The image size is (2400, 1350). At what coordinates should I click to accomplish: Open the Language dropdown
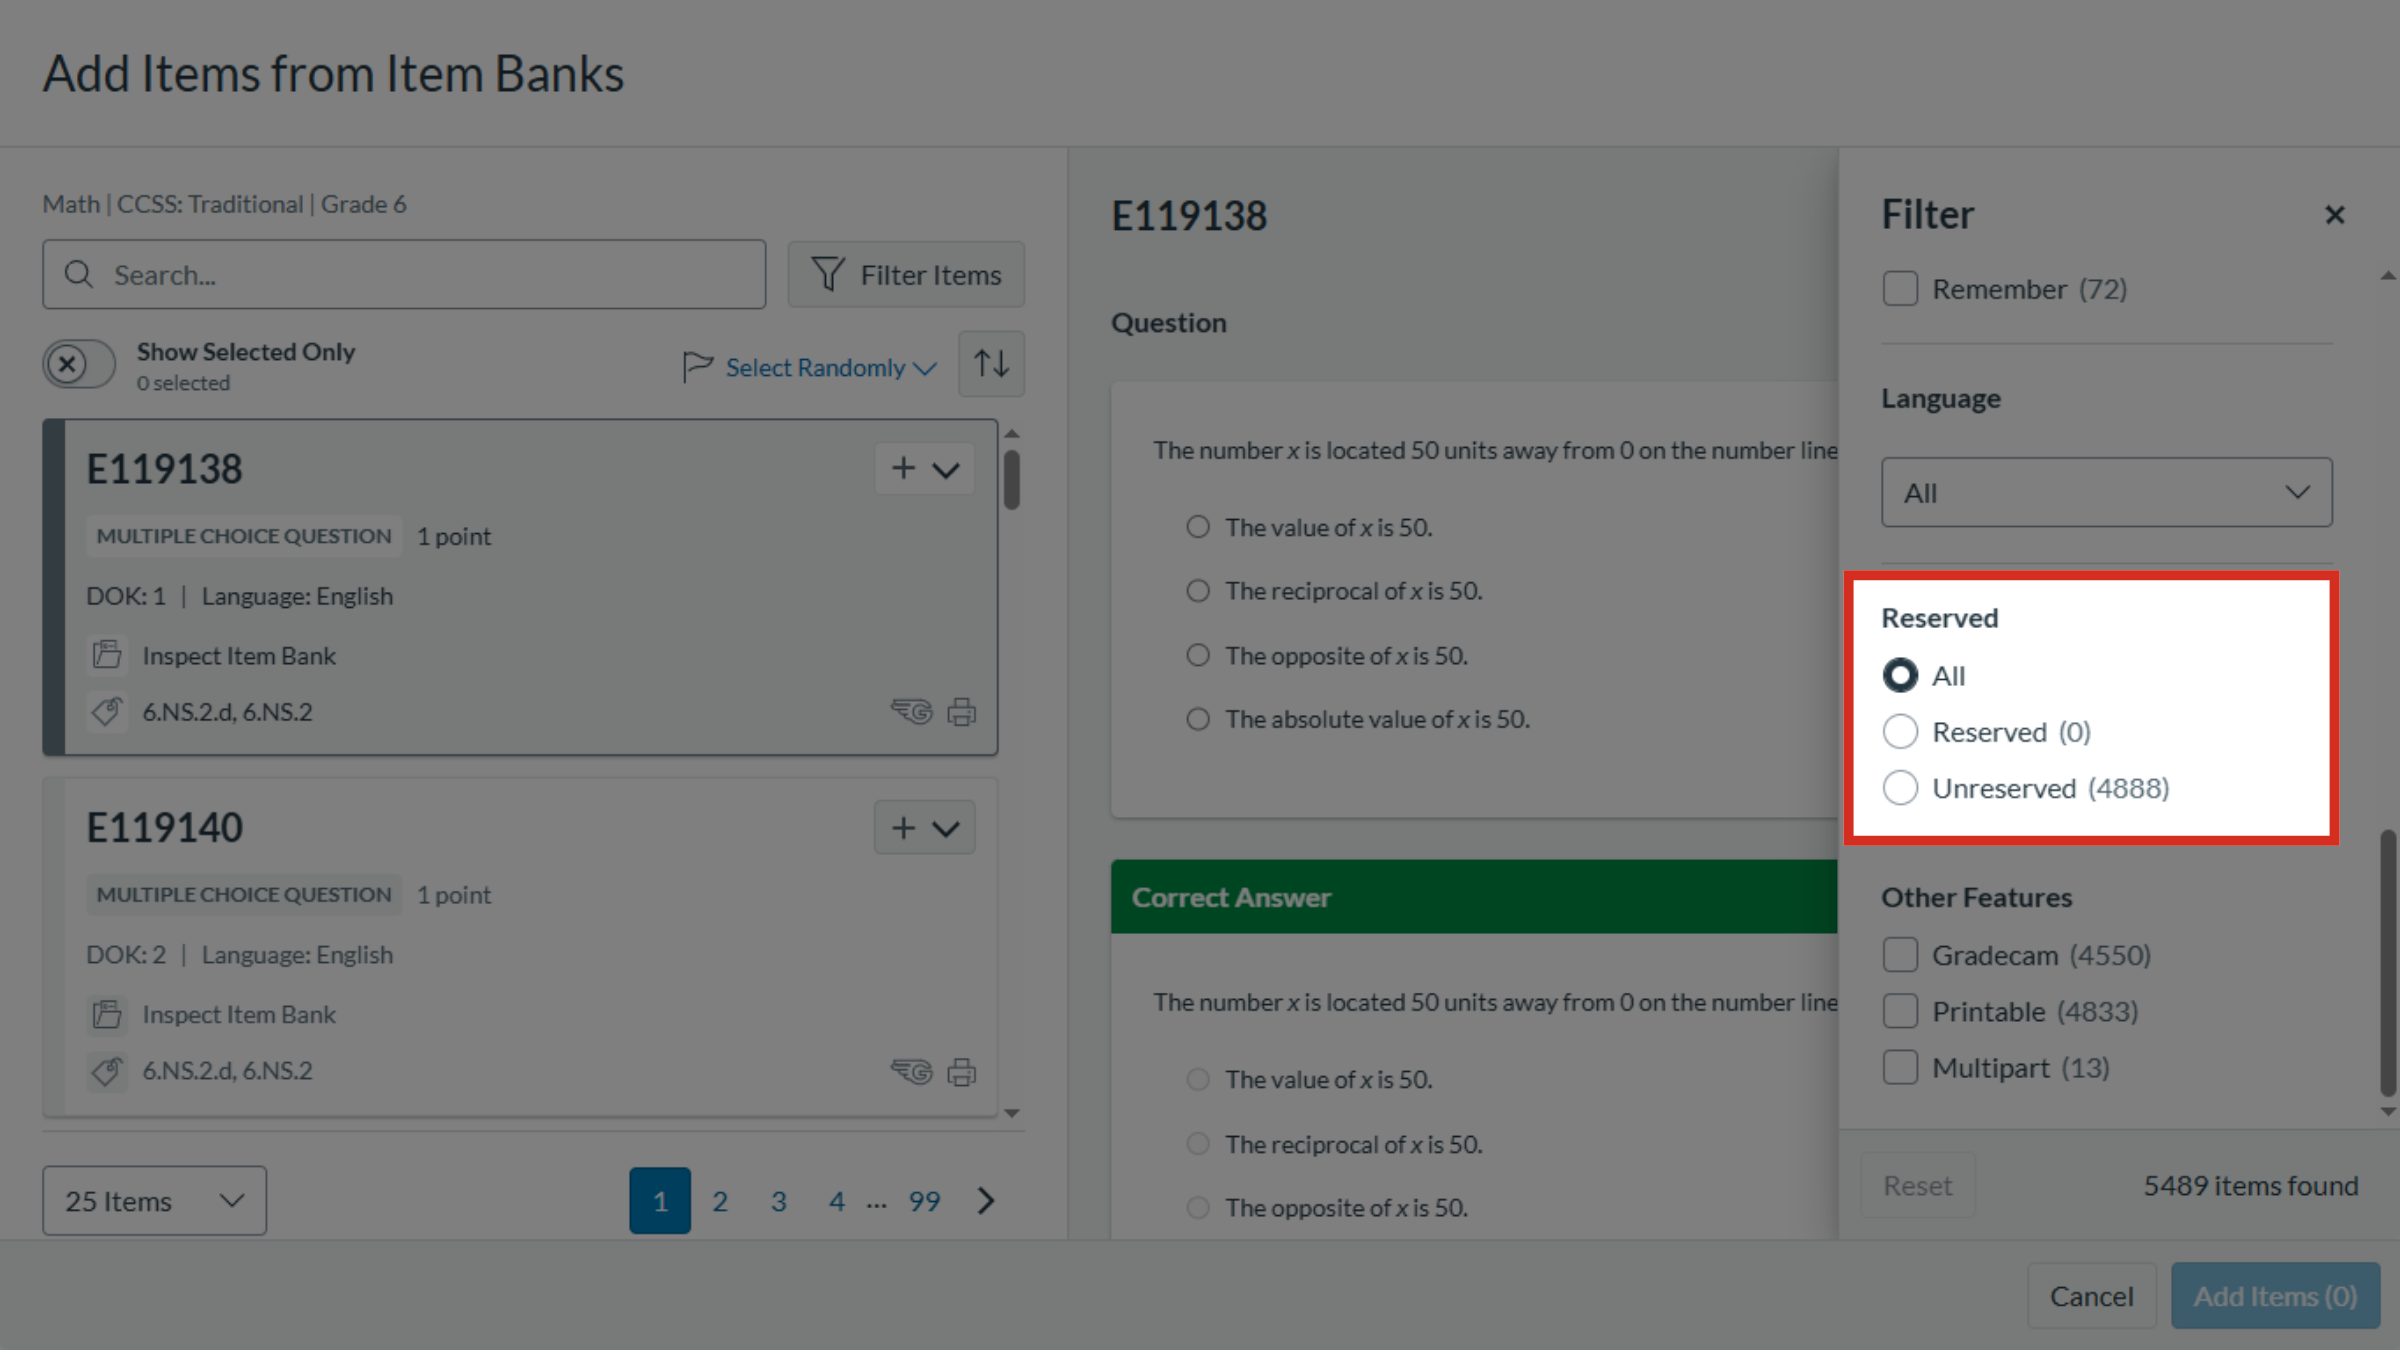(2107, 492)
